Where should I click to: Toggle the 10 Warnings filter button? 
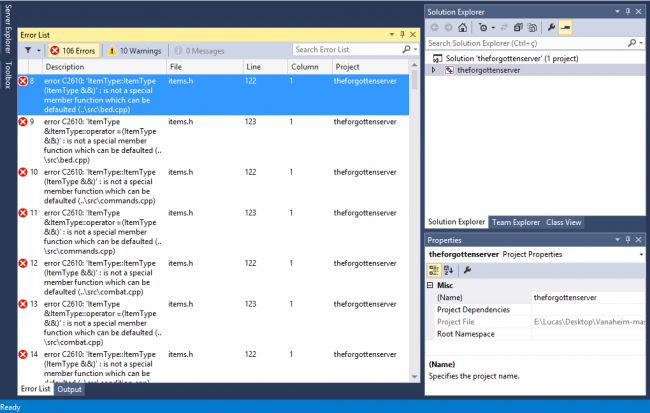tap(135, 51)
